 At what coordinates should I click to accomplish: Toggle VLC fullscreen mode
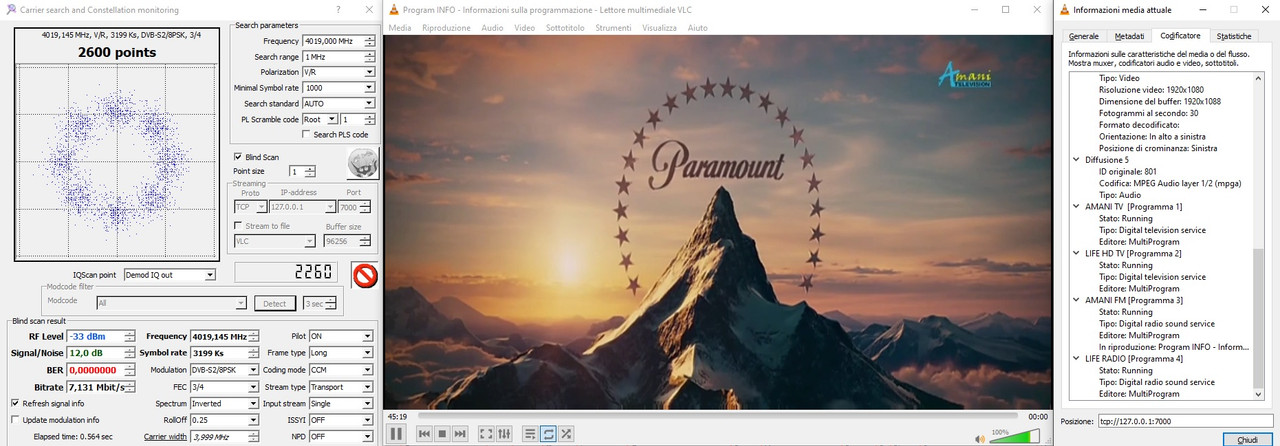[486, 433]
